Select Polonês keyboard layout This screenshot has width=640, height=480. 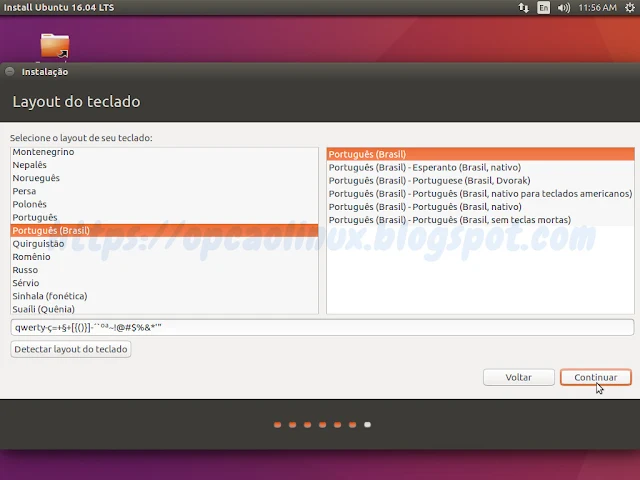[x=164, y=204]
